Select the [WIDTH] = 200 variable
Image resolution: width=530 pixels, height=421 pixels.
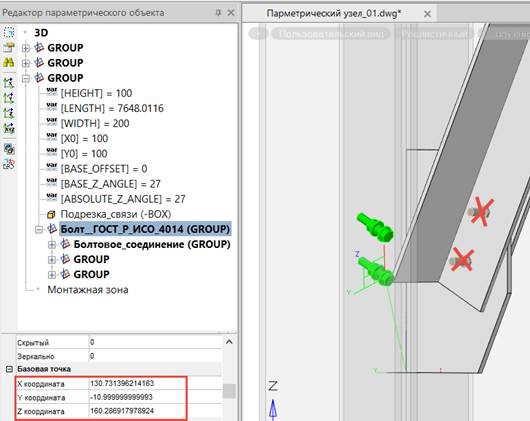pyautogui.click(x=95, y=123)
